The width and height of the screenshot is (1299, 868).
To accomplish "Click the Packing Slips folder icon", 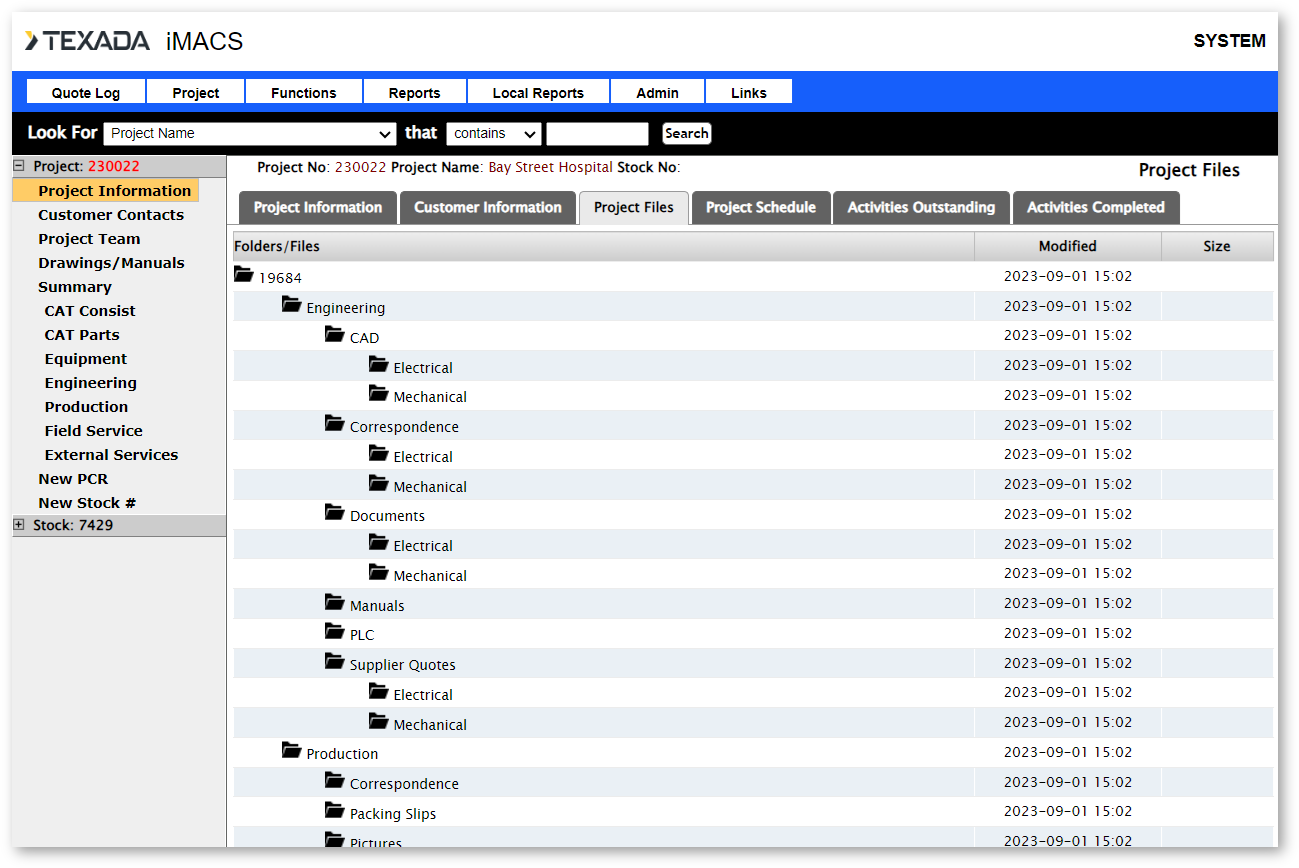I will [x=334, y=811].
